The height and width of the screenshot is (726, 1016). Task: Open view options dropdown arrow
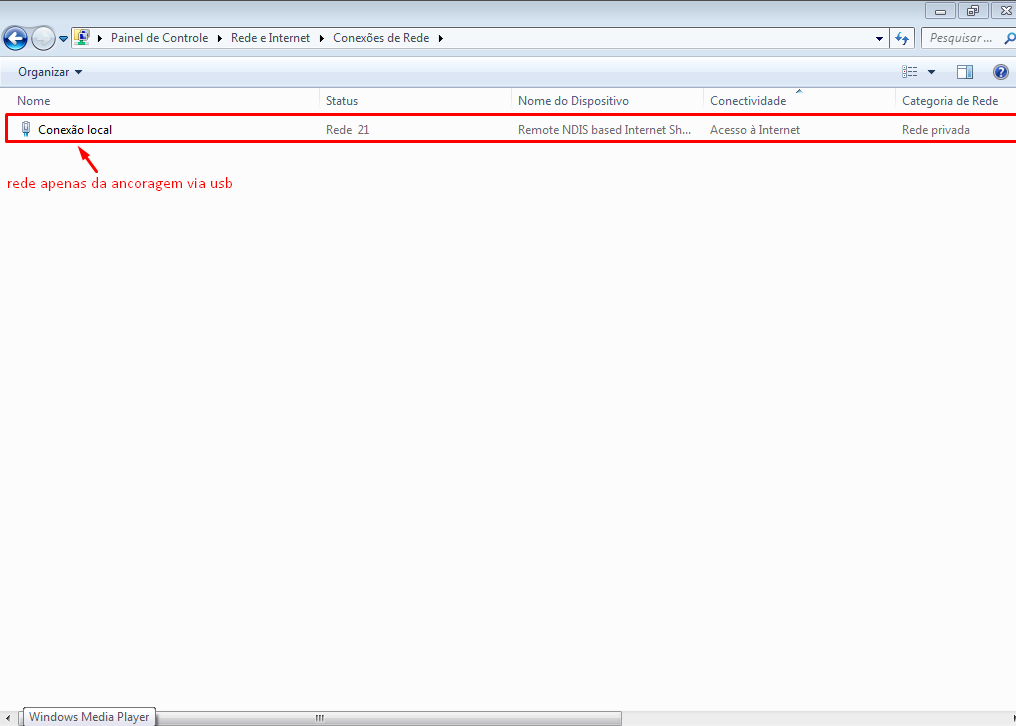click(x=931, y=72)
